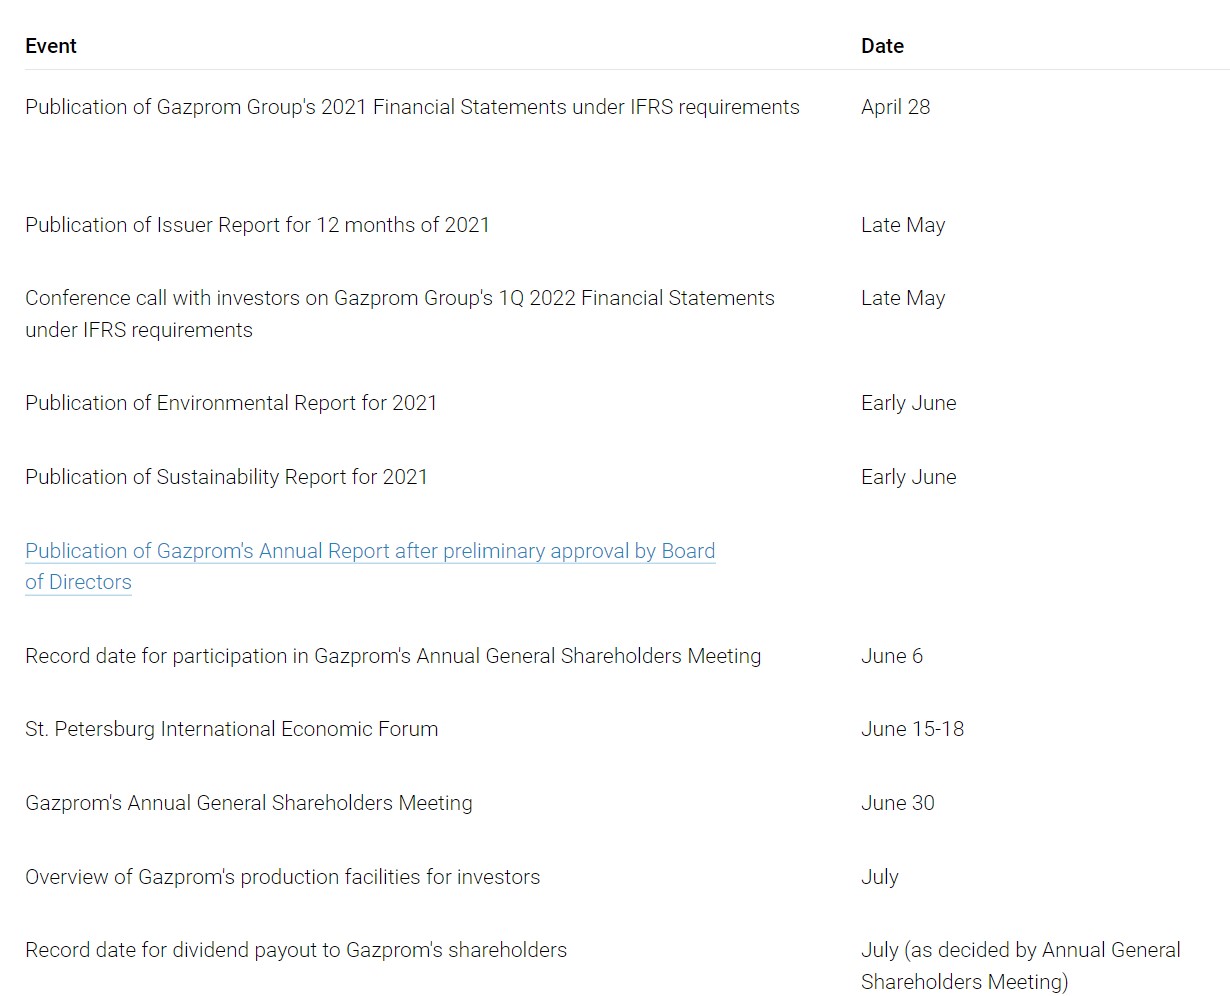The width and height of the screenshot is (1230, 996).
Task: Click the Environmental Report for 2021 event
Action: point(231,403)
